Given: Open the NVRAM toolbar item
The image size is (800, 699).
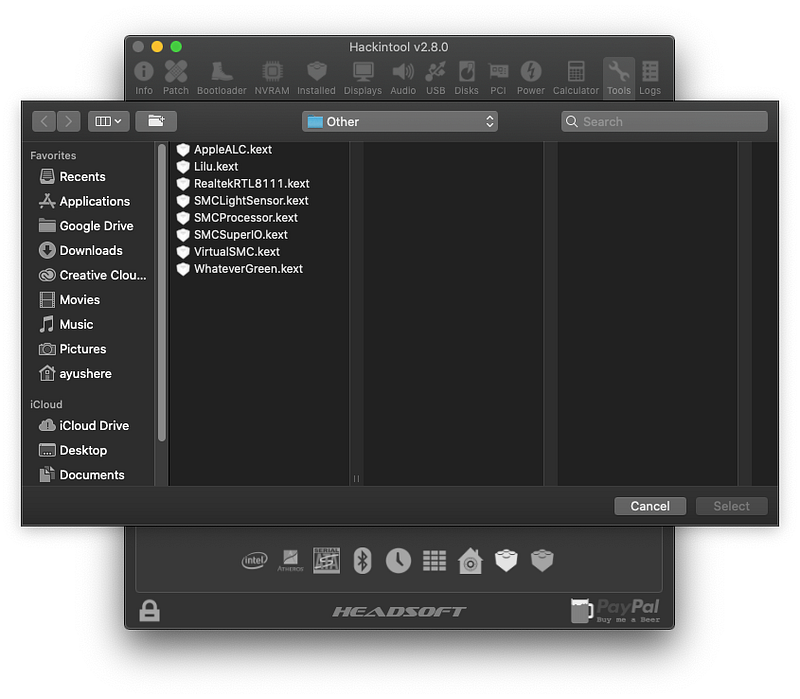Looking at the screenshot, I should click(272, 78).
